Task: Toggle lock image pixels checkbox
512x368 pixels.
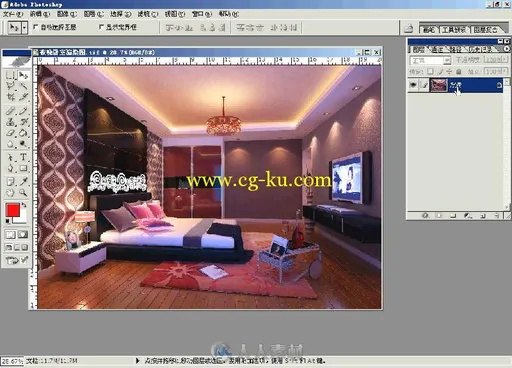Action: point(440,71)
